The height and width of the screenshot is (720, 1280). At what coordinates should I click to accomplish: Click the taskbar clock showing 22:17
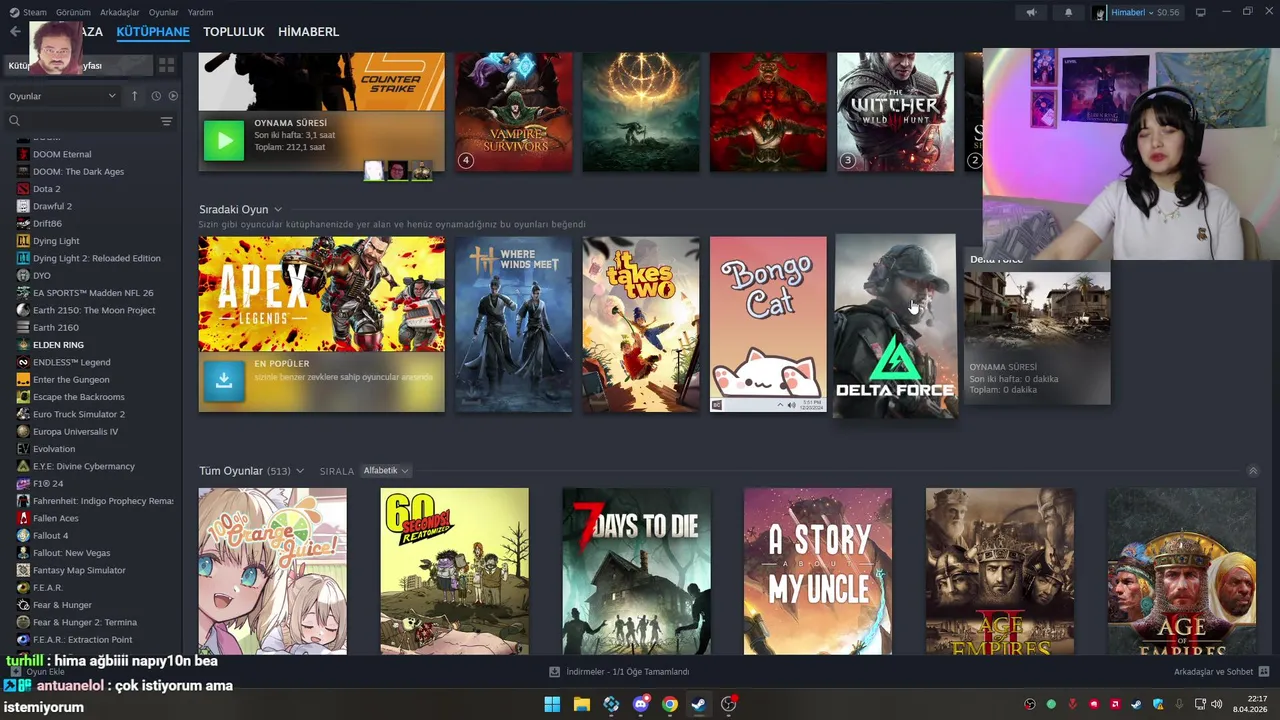tap(1250, 704)
